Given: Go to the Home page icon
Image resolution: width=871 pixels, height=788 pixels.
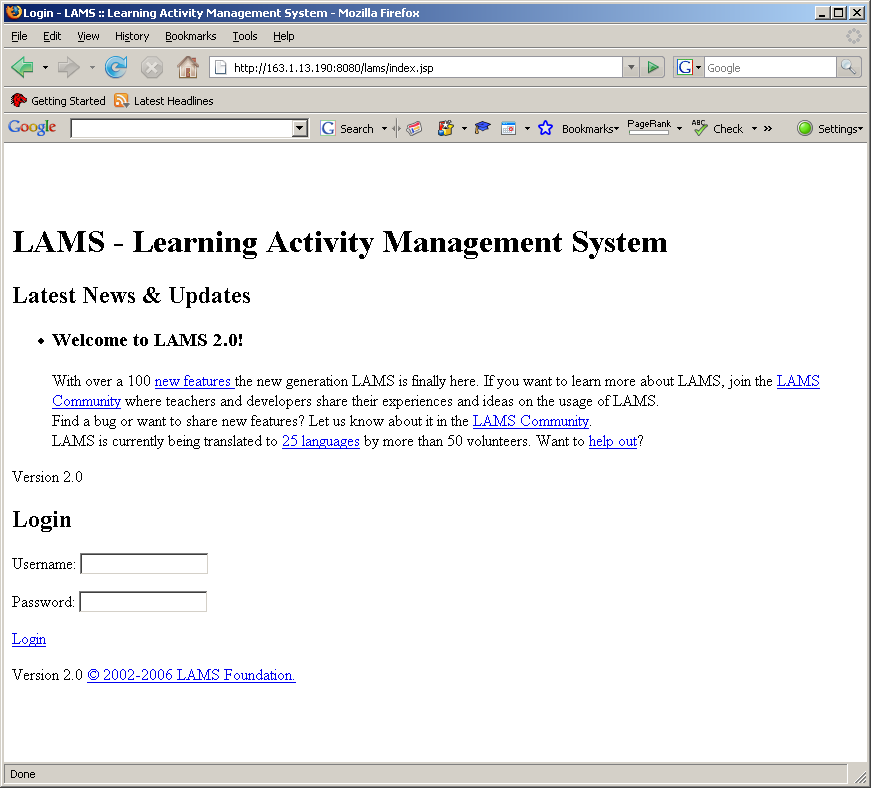Looking at the screenshot, I should 187,68.
